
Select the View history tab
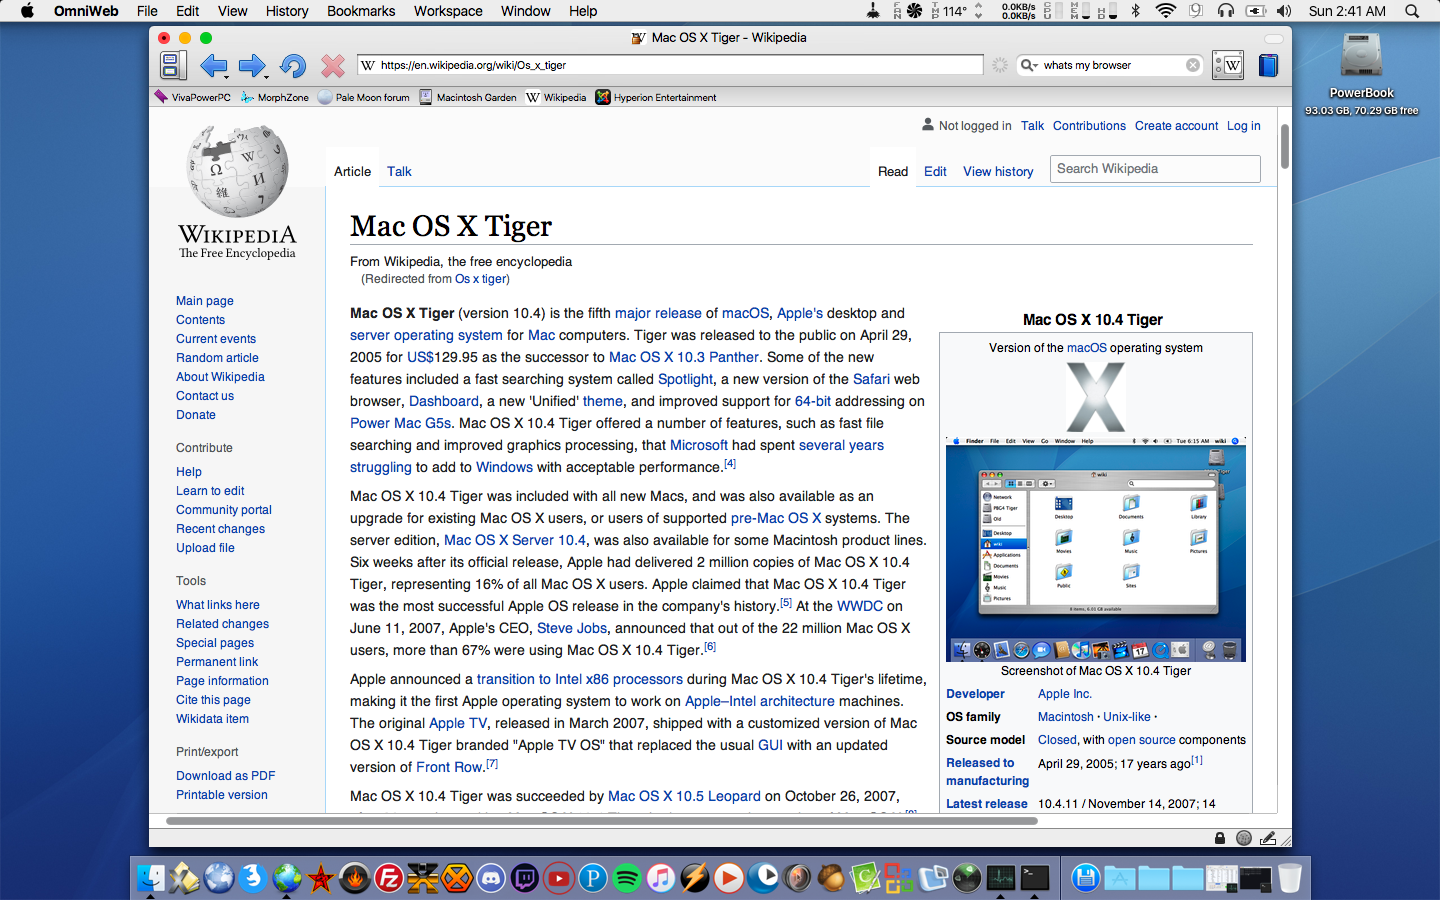pyautogui.click(x=998, y=171)
